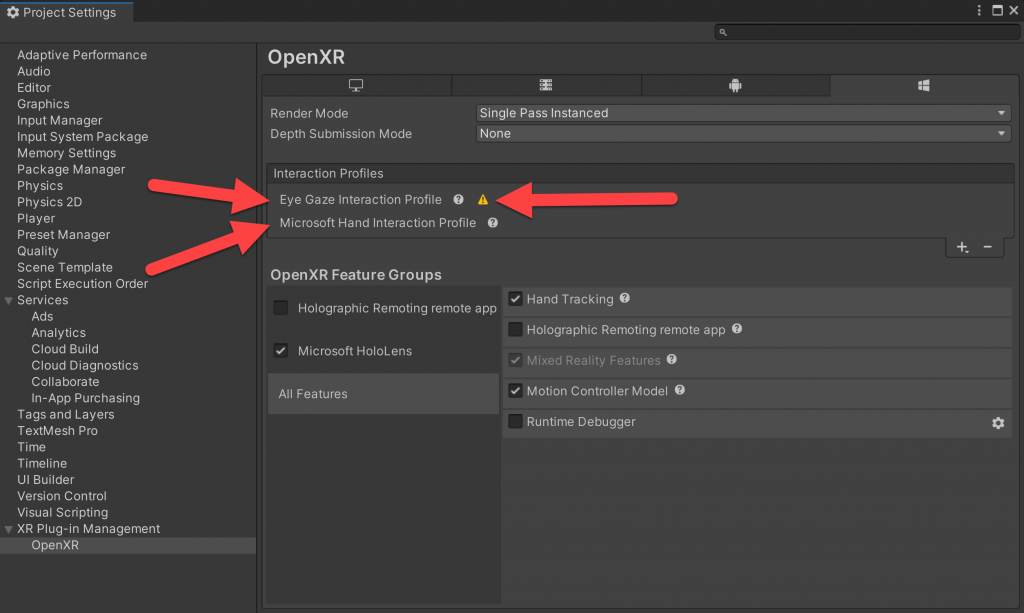The width and height of the screenshot is (1024, 613).
Task: Switch to the Universal Windows Platform tab
Action: point(923,86)
